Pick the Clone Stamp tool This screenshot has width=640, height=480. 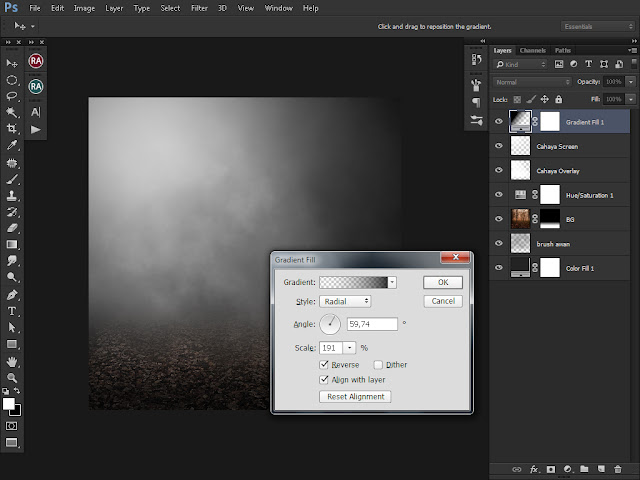[12, 196]
